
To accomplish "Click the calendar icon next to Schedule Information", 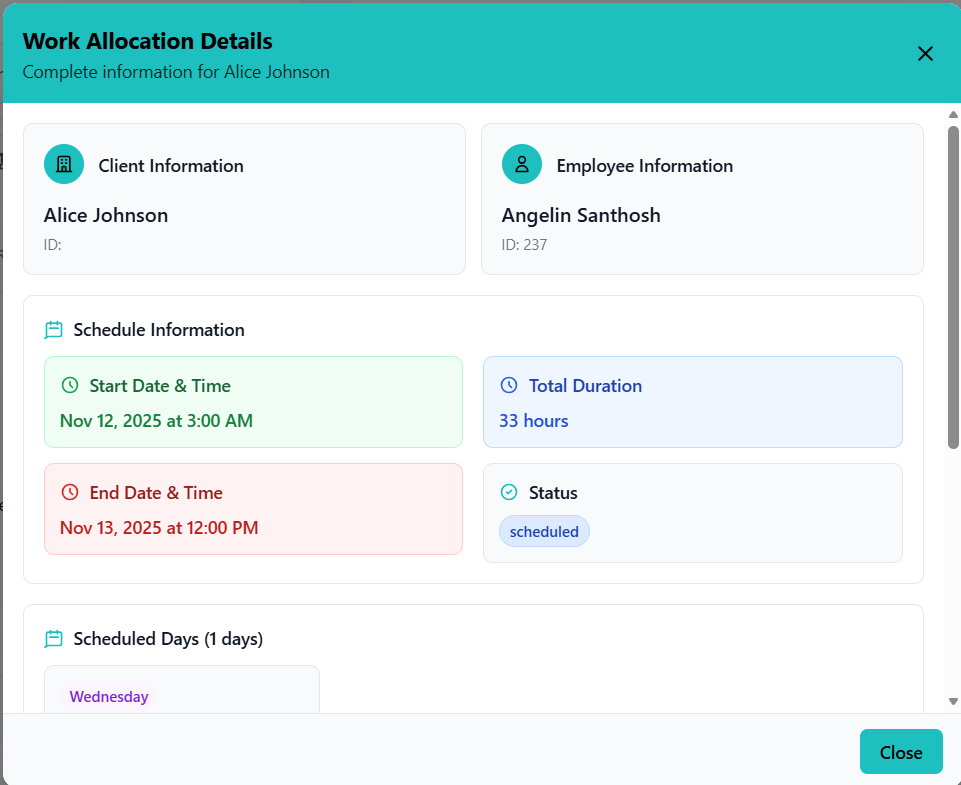I will click(54, 330).
